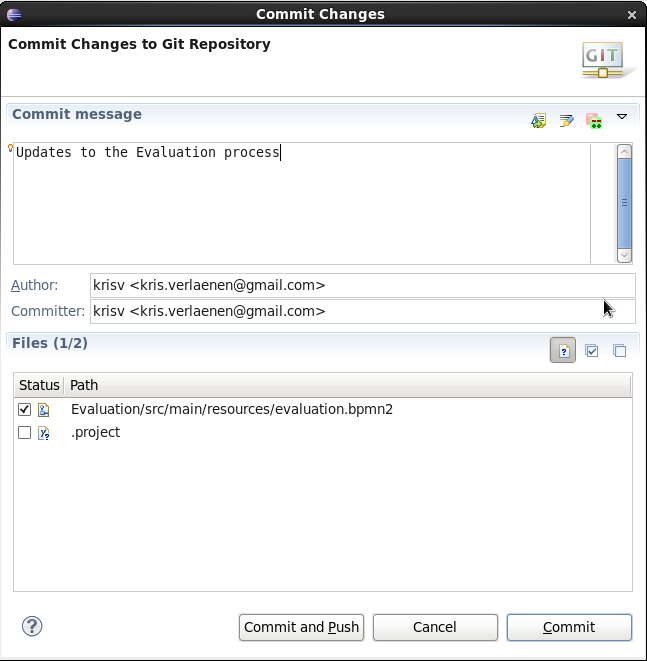Sort files by the Status column header

pos(39,385)
